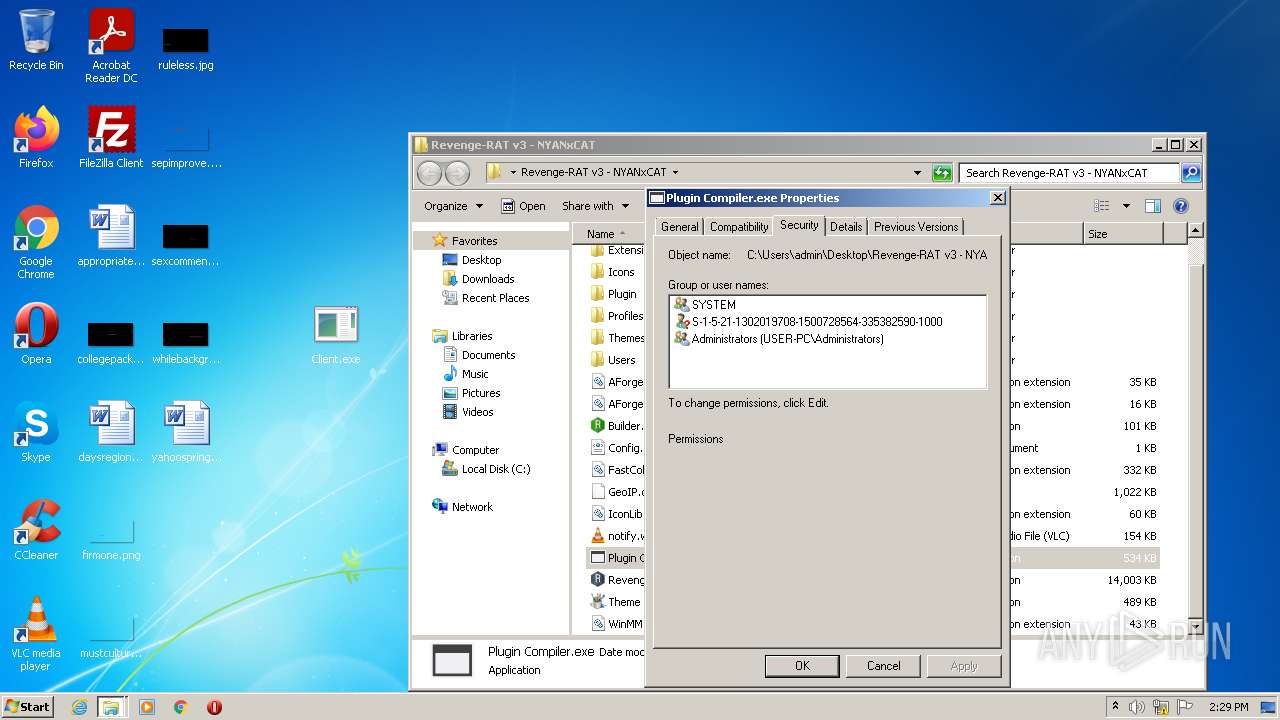
Task: Select the appropriate Word document on desktop
Action: (x=111, y=236)
